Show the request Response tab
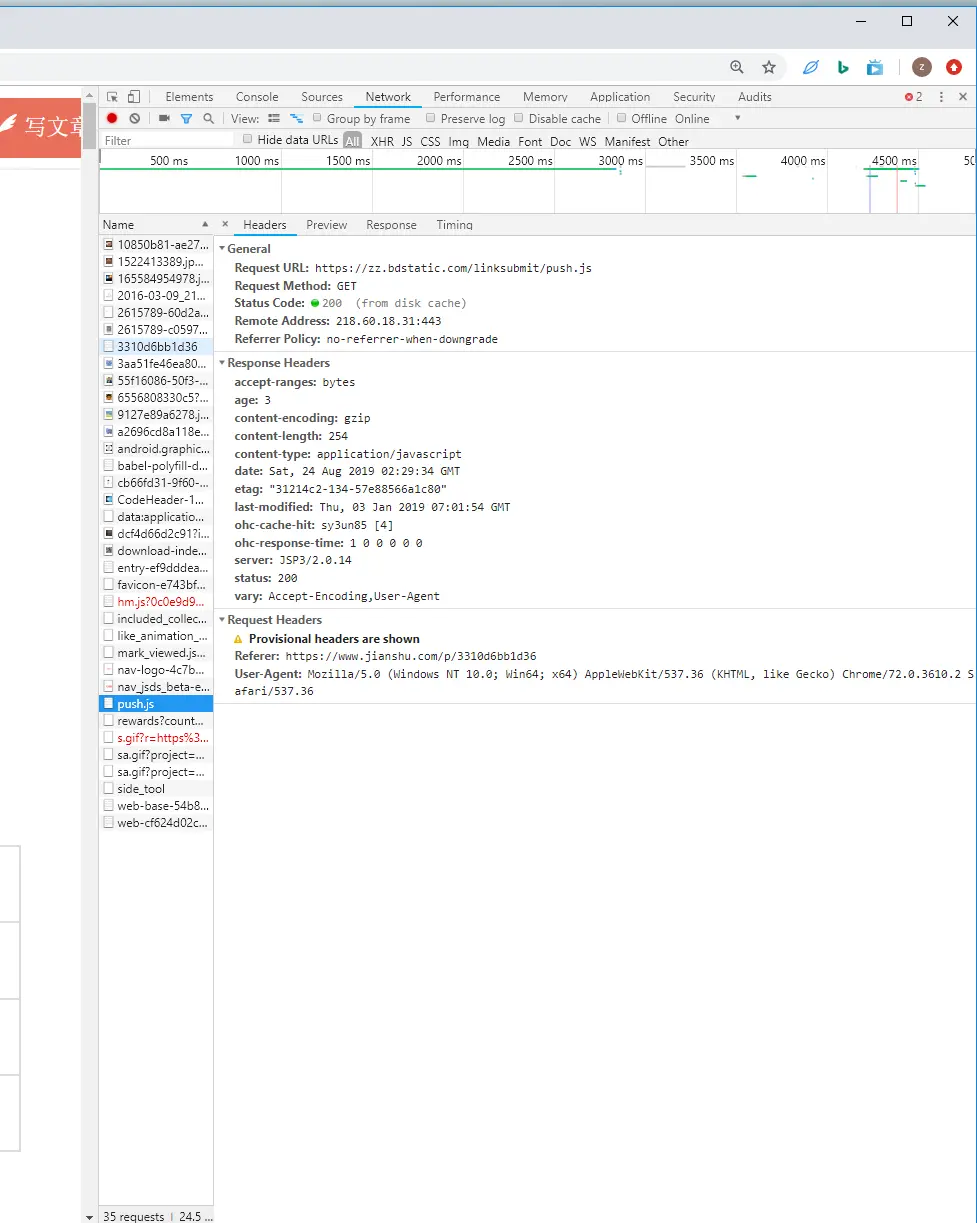The image size is (977, 1223). (x=391, y=225)
